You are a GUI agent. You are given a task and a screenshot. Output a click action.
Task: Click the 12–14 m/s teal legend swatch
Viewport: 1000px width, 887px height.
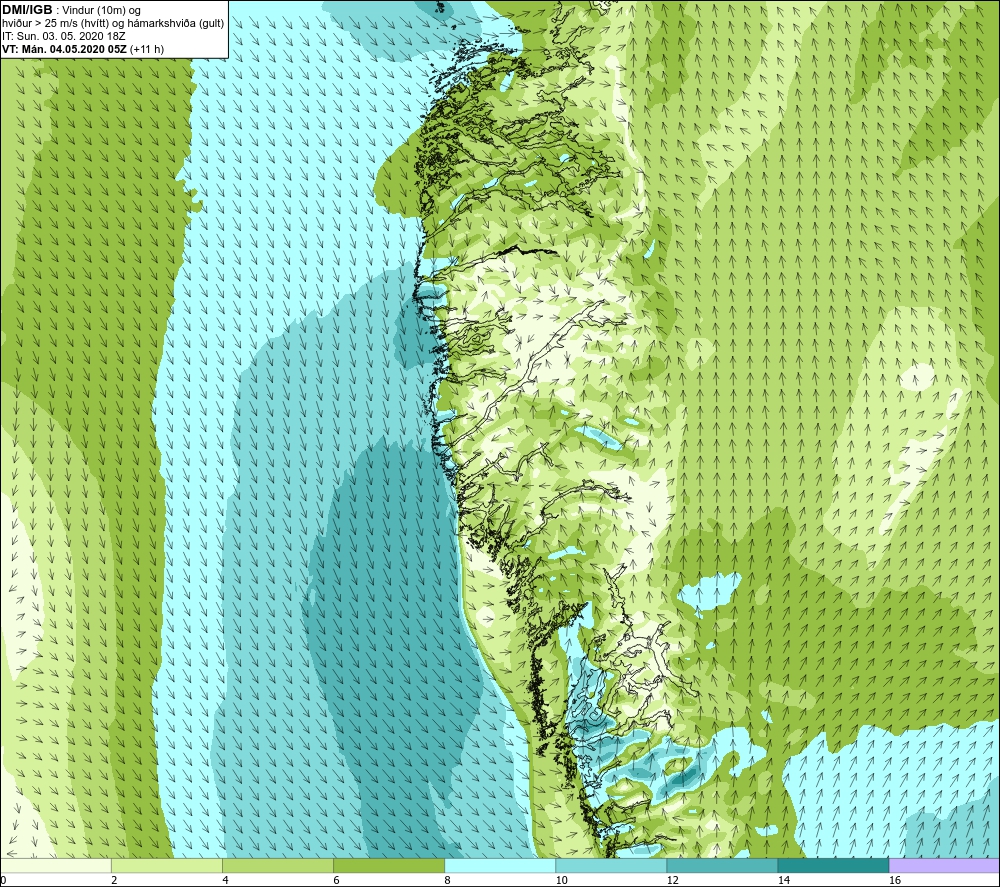722,866
